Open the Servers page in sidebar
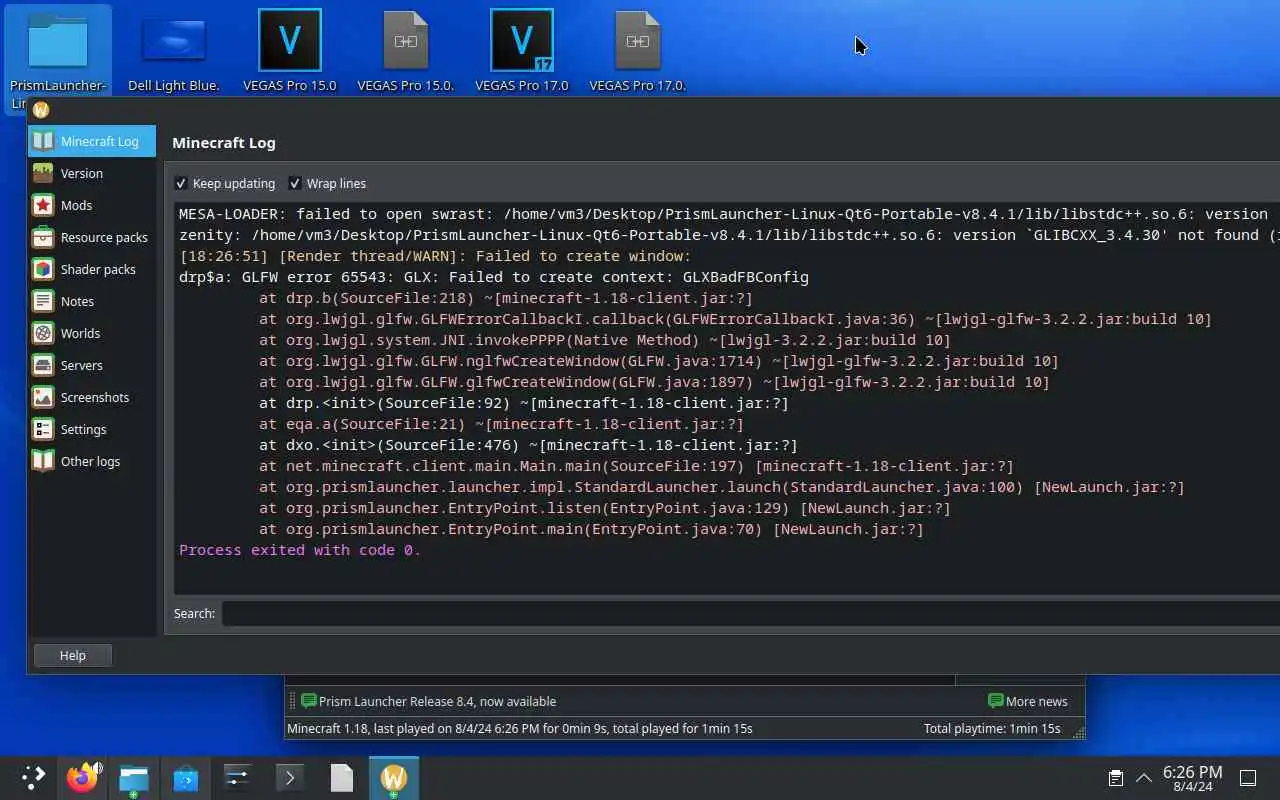Screen dimensions: 1280x800 tap(92, 365)
